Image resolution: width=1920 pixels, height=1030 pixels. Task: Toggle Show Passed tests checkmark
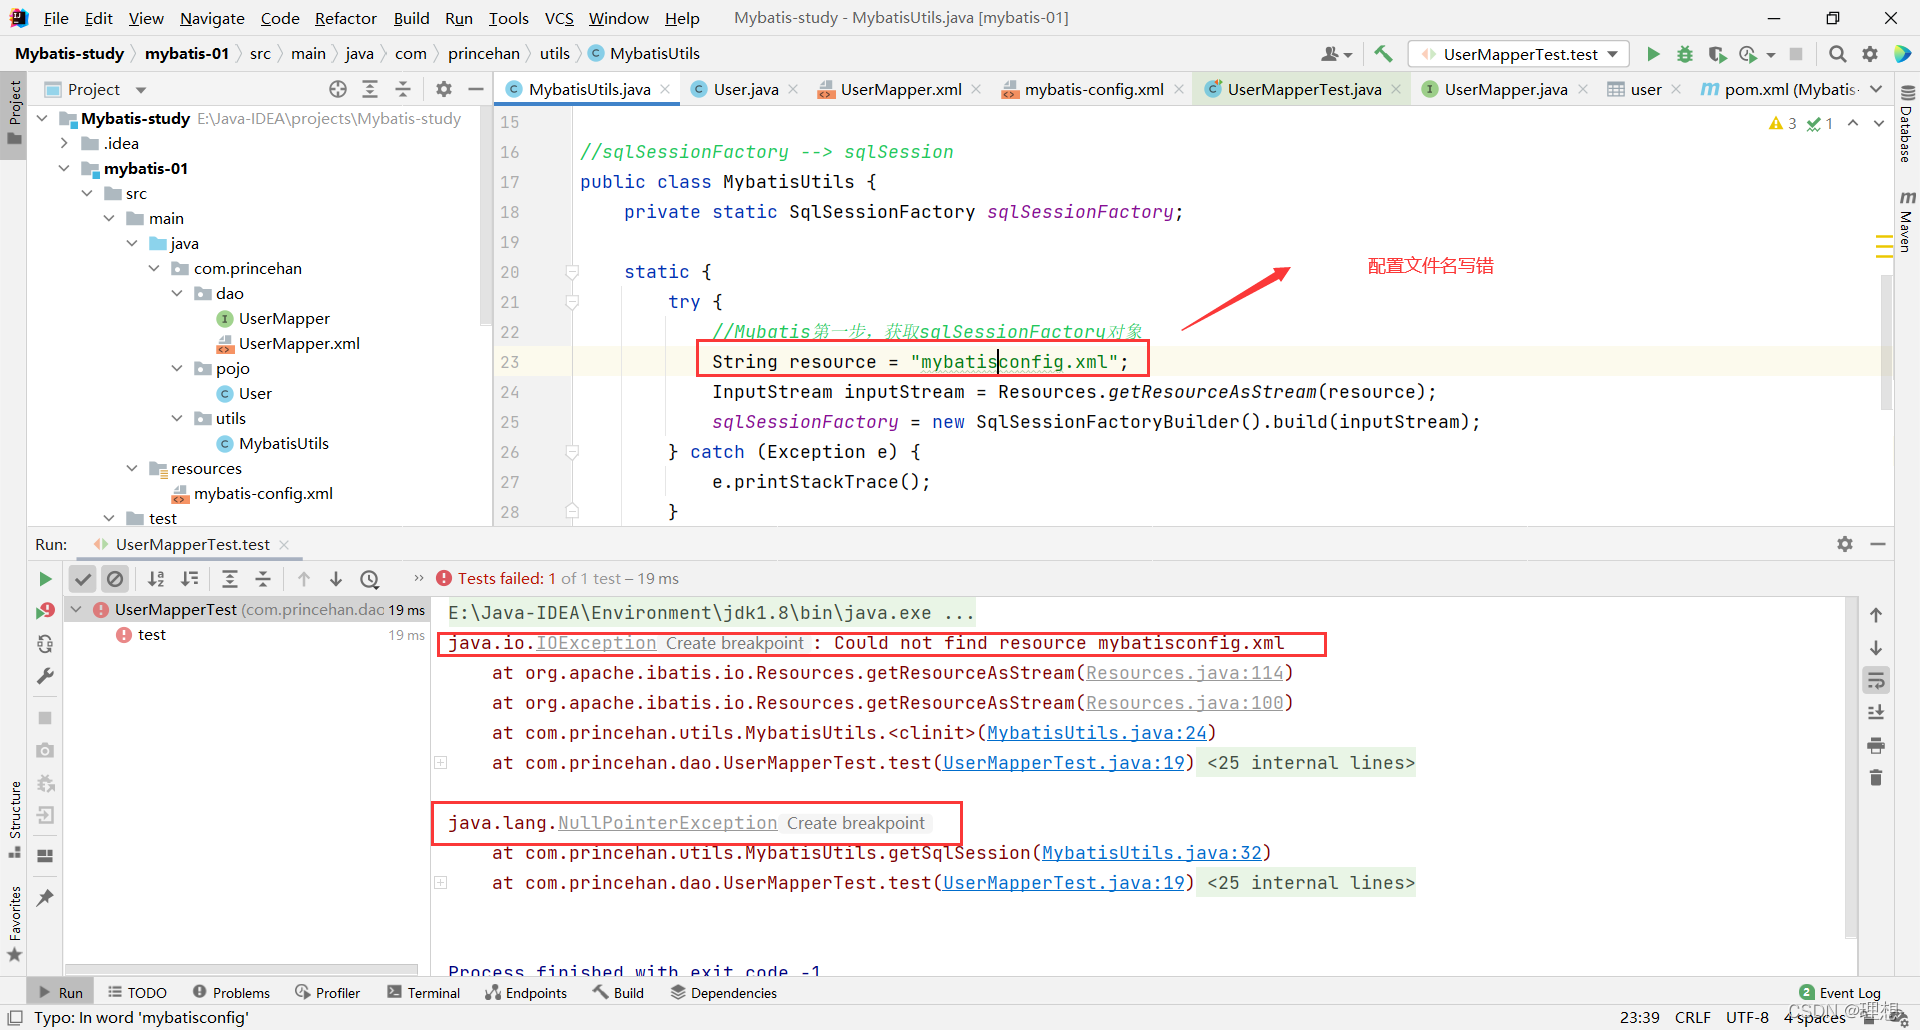click(x=83, y=579)
